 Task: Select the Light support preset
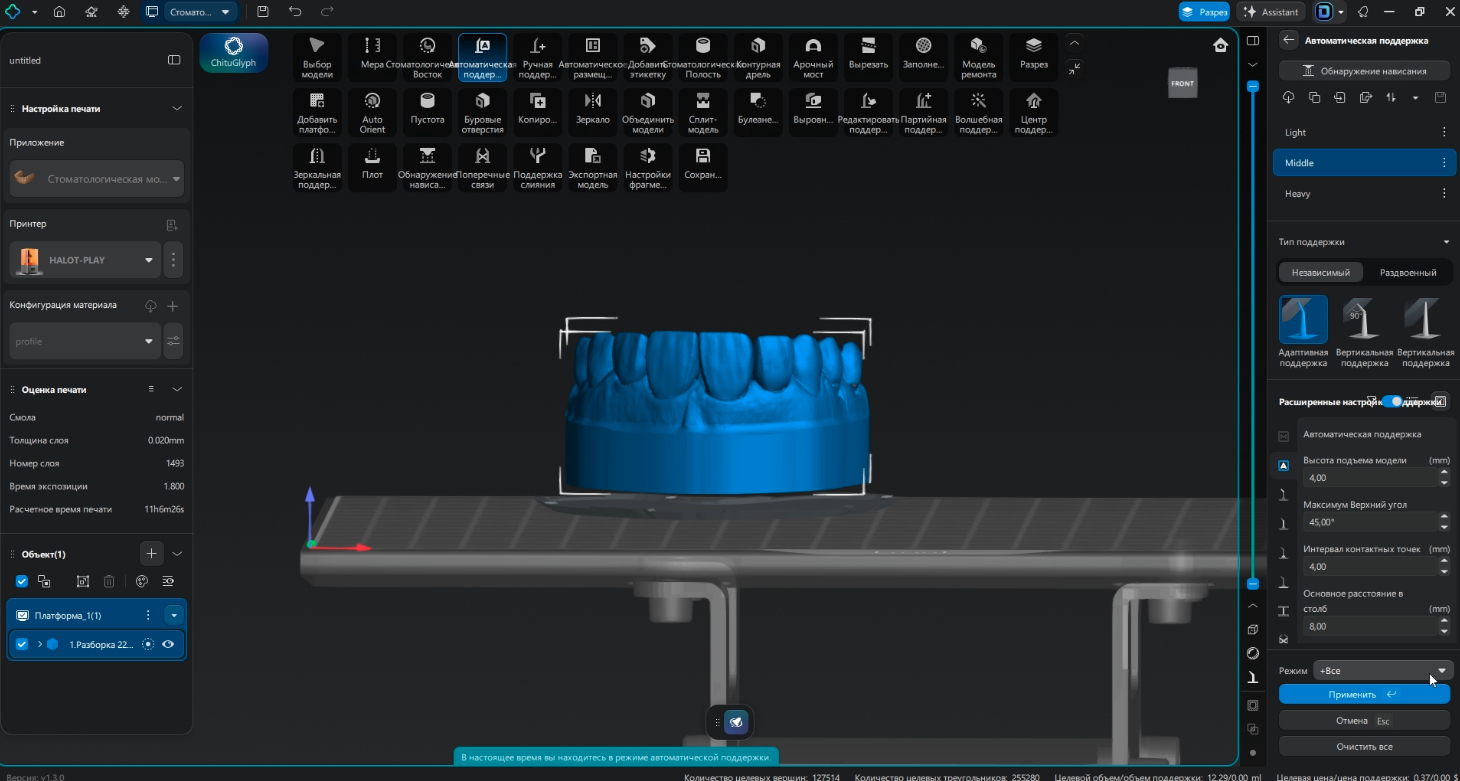pyautogui.click(x=1364, y=132)
